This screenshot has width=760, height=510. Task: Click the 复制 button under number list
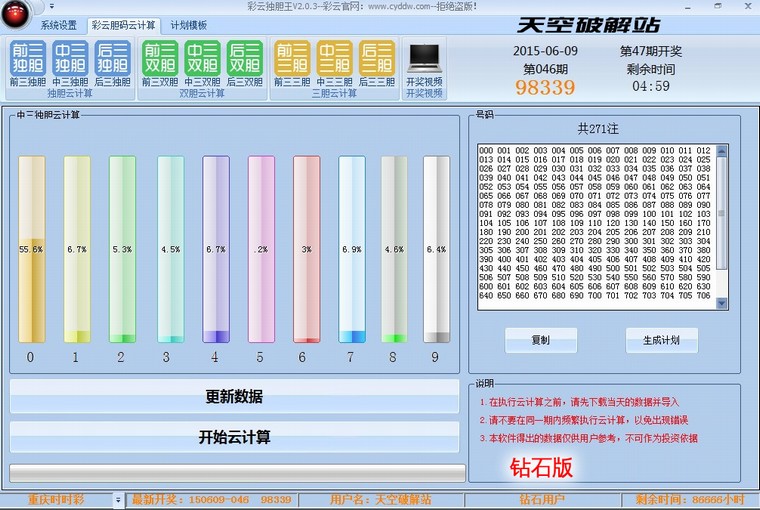(541, 340)
